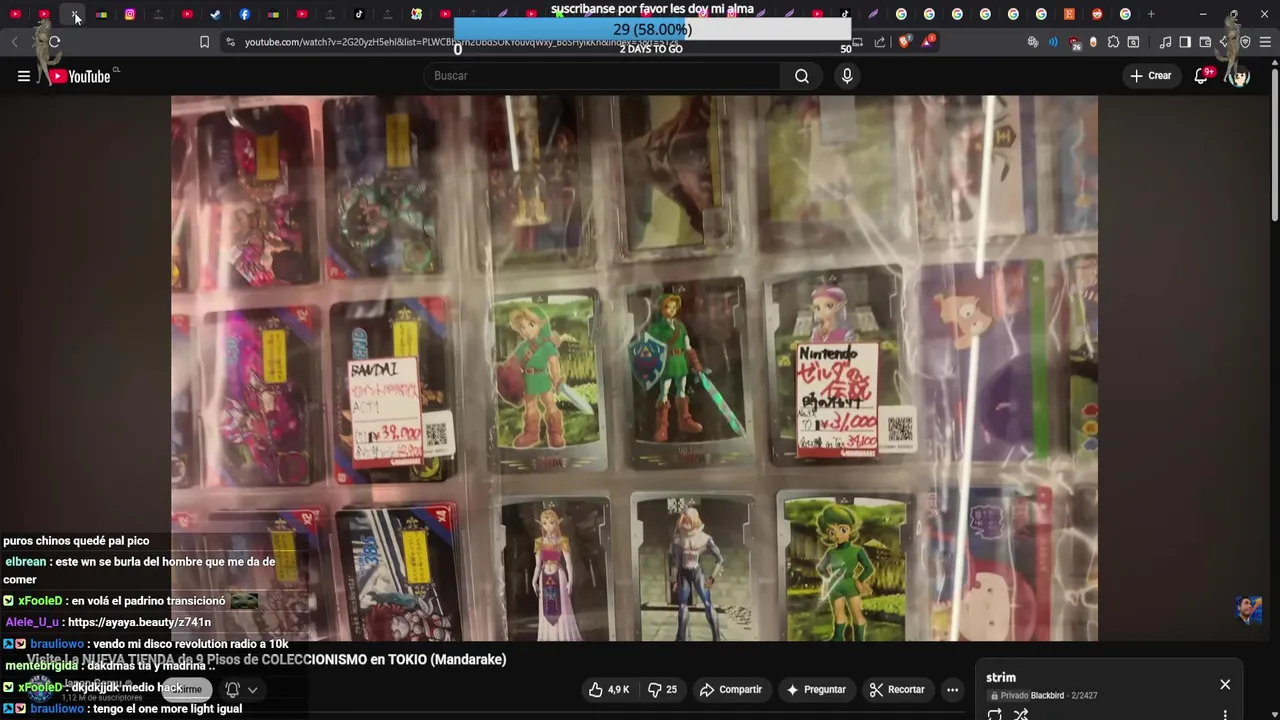Click the tab search icon in toolbar
The width and height of the screenshot is (1280, 720).
click(x=1133, y=42)
